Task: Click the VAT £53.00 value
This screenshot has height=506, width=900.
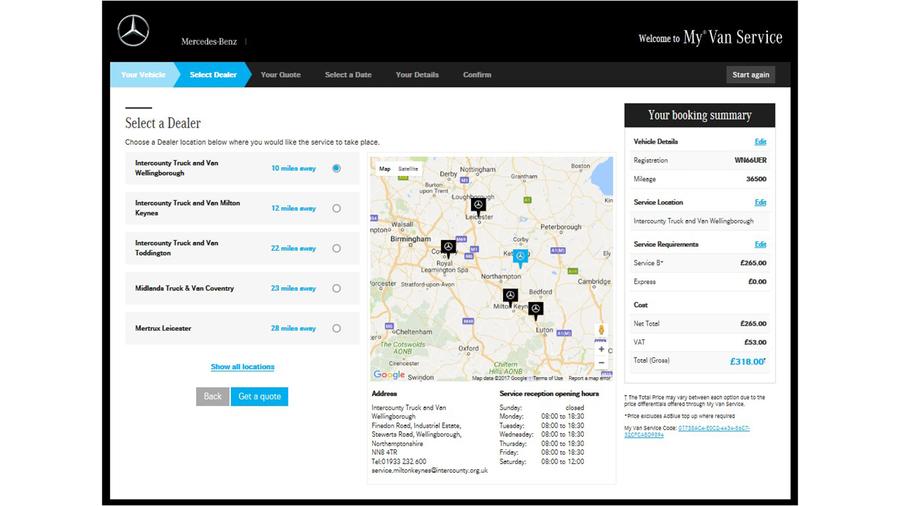Action: [755, 342]
